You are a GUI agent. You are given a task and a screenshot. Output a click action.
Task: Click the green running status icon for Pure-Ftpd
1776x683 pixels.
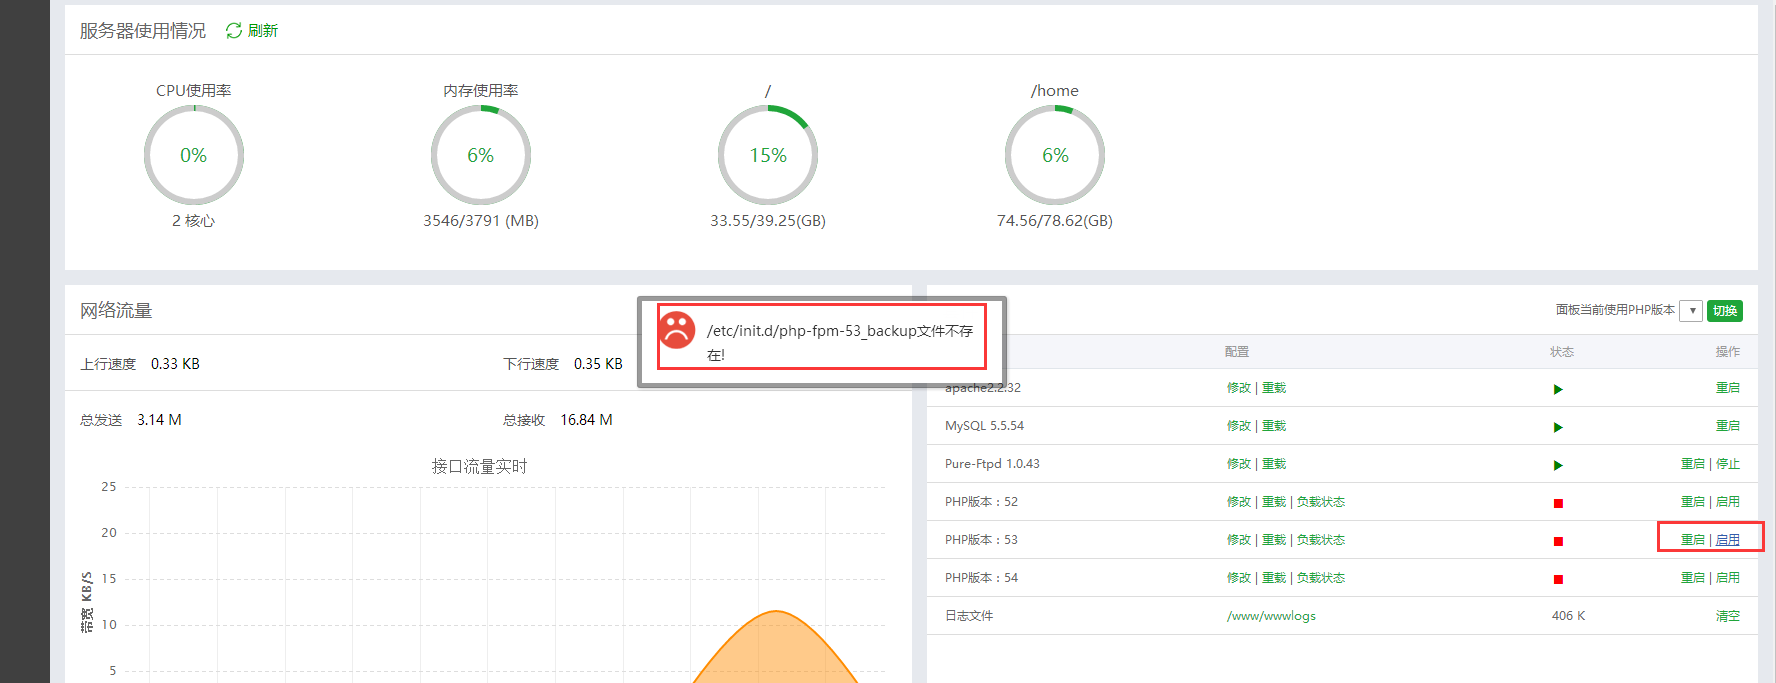click(x=1558, y=465)
